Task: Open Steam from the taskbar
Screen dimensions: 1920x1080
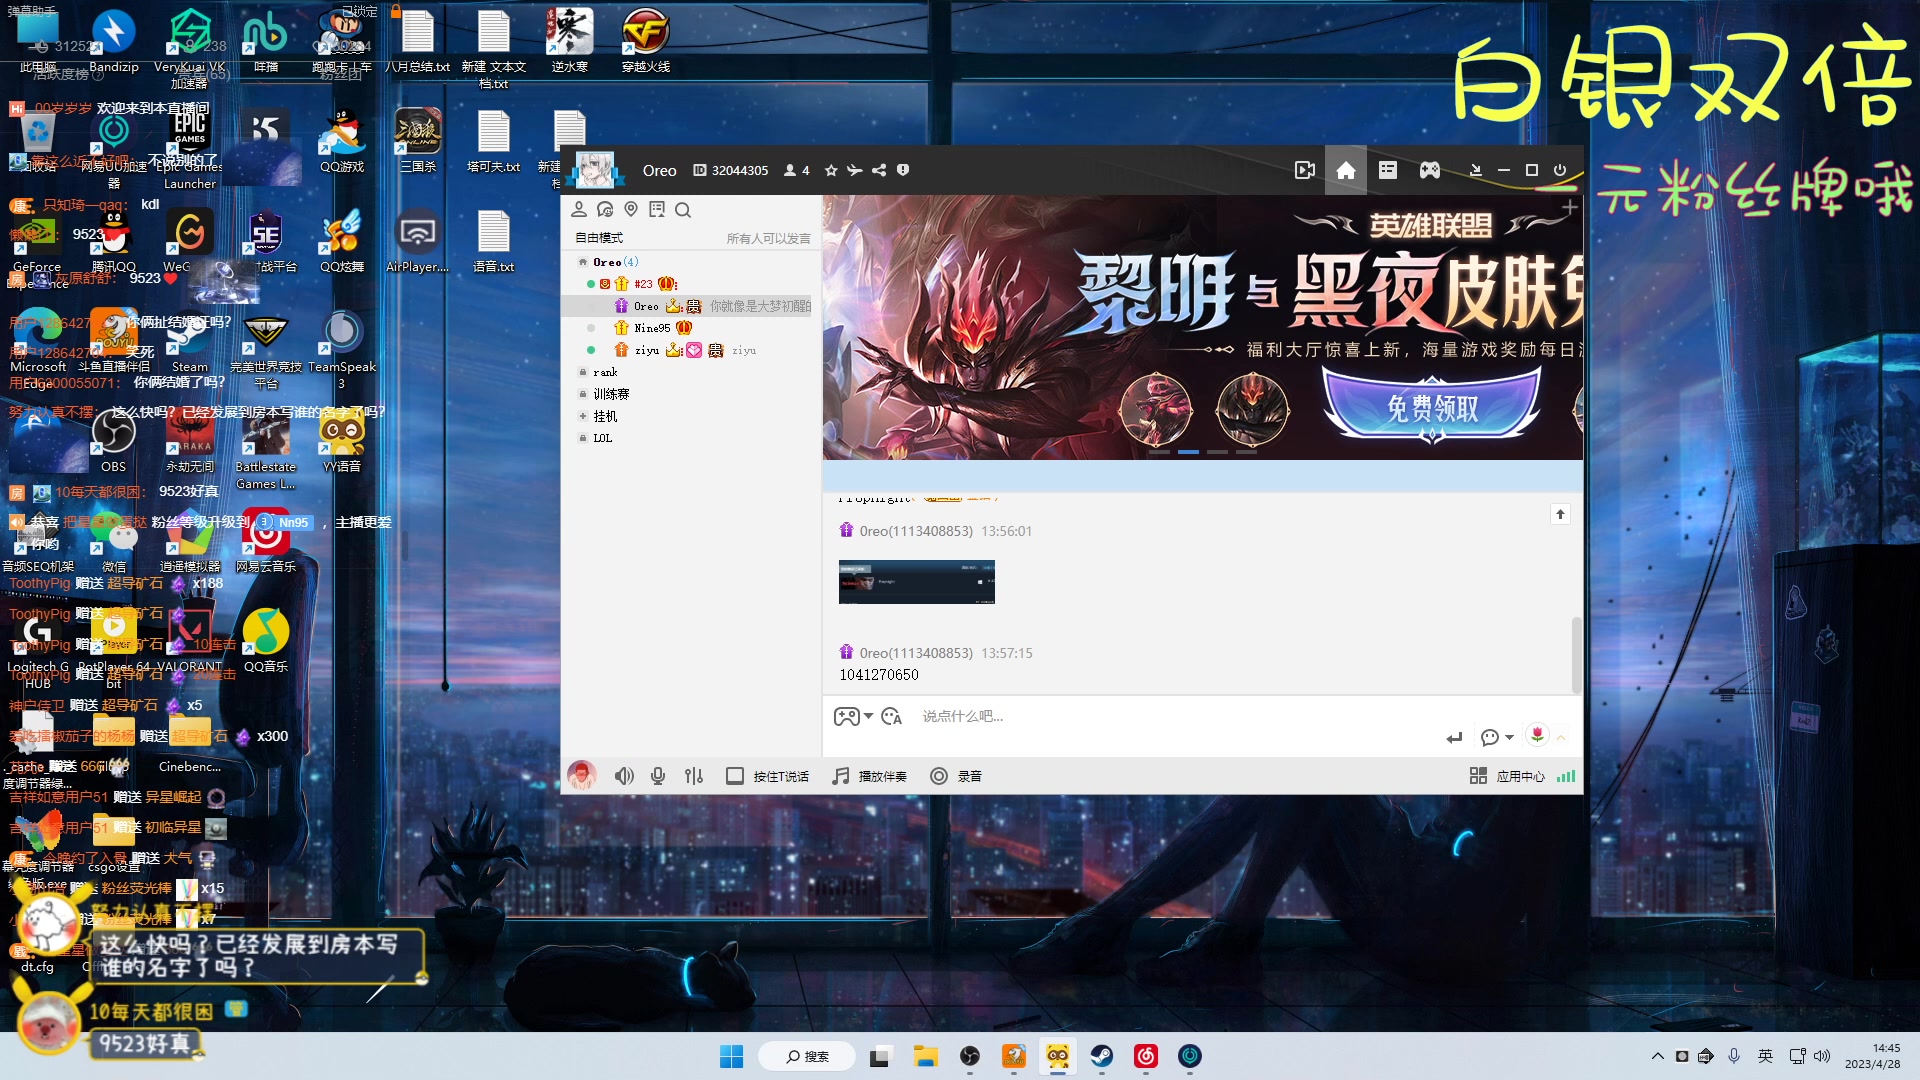Action: (1102, 1056)
